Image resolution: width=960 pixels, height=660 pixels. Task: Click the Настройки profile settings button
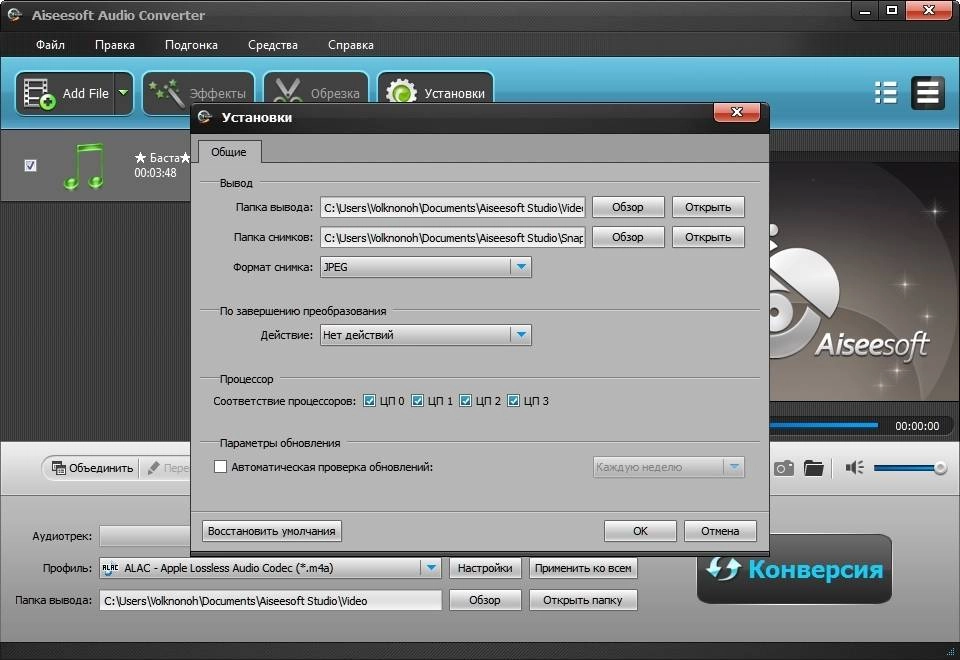click(x=485, y=568)
